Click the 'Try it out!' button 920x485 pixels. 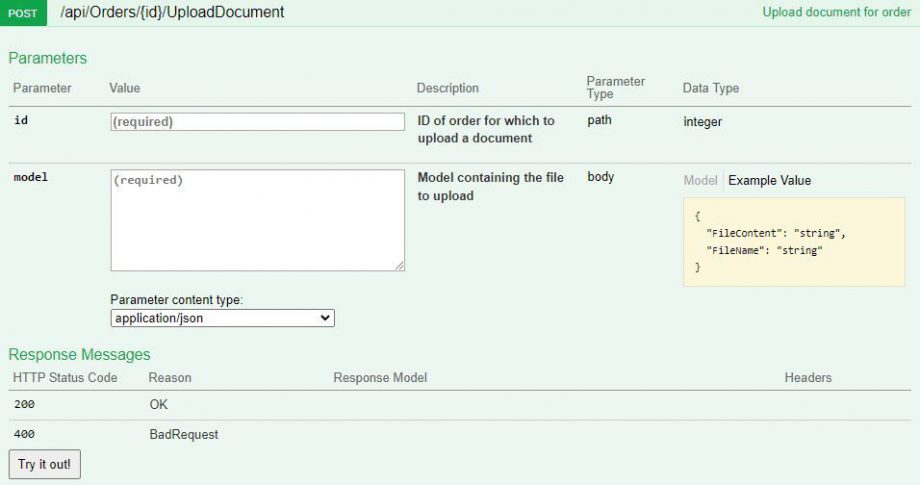tap(45, 464)
